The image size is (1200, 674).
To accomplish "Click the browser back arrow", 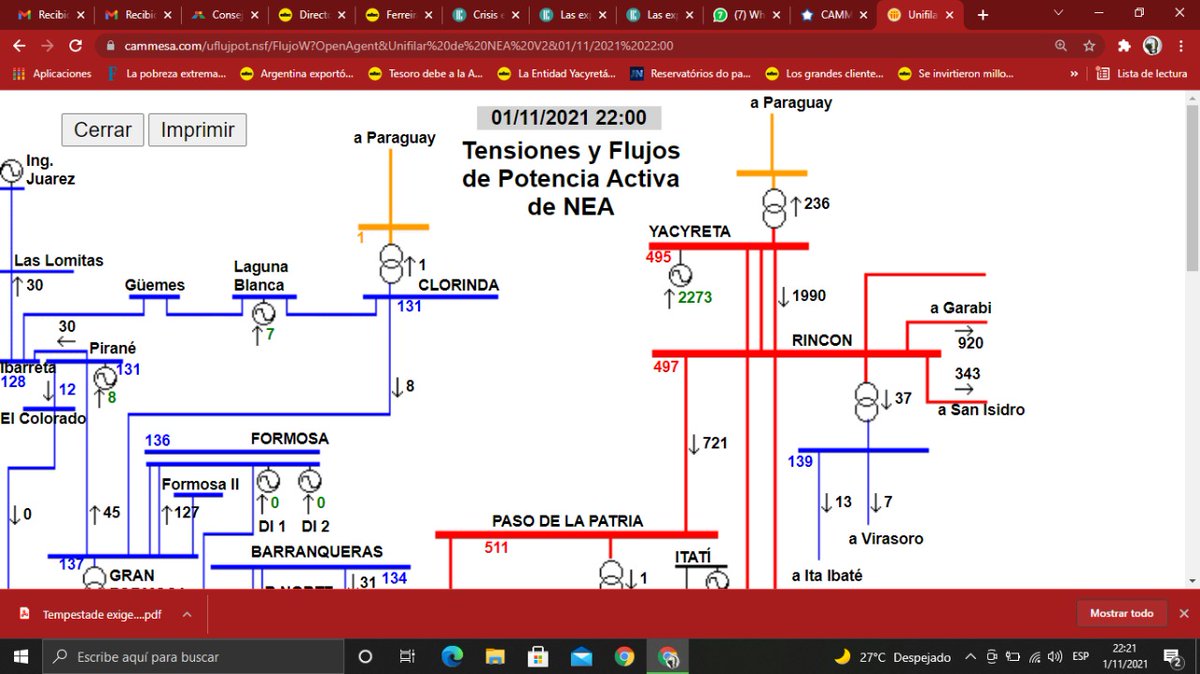I will [x=19, y=46].
